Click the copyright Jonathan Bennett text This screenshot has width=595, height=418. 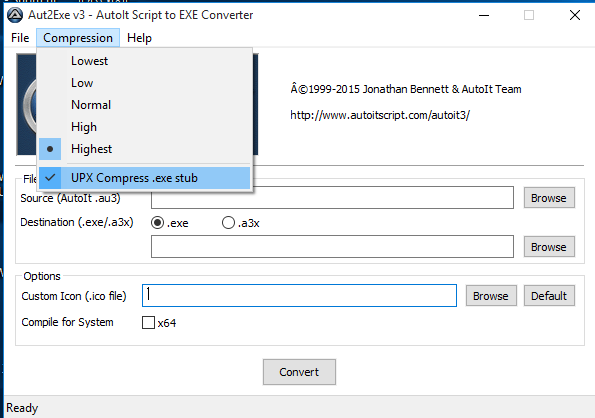[406, 89]
